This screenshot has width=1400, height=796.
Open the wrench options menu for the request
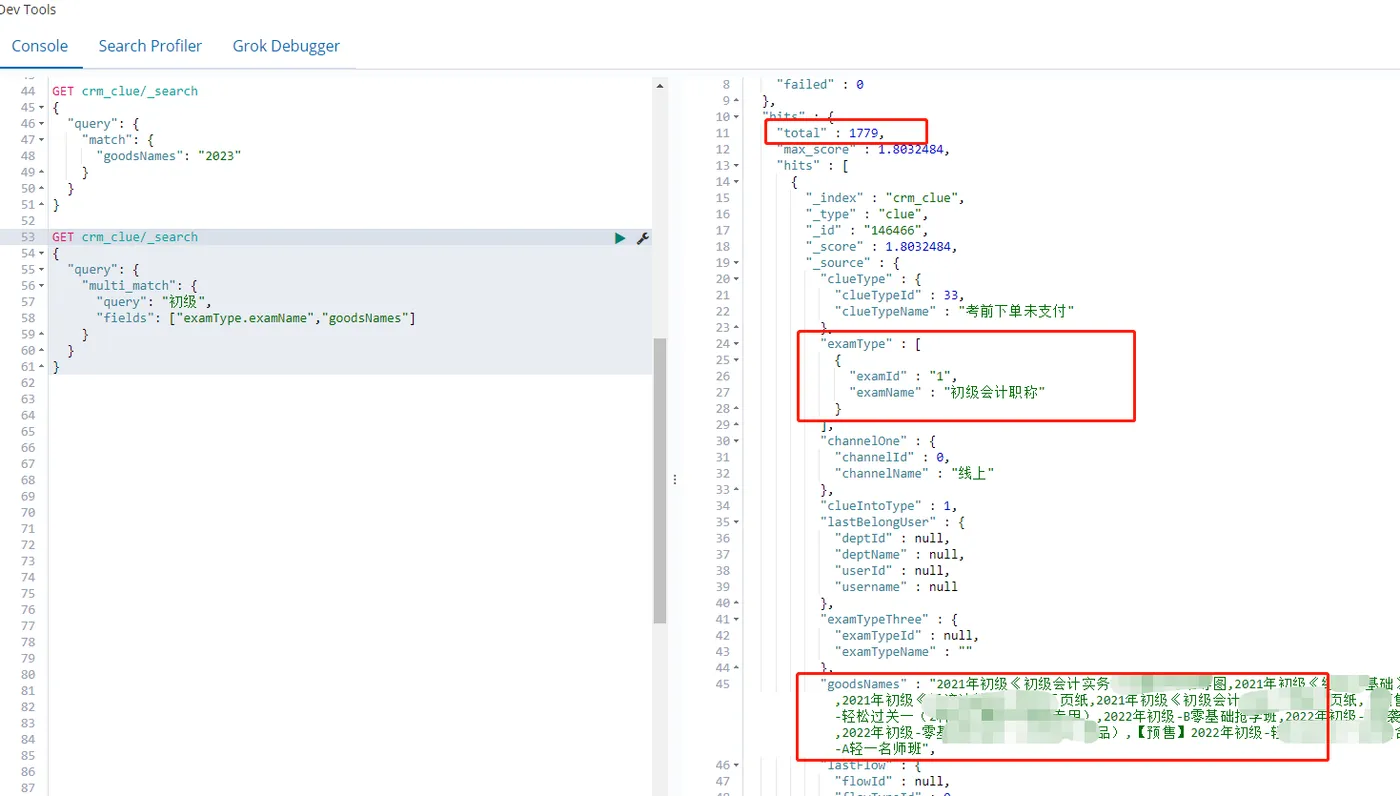[x=643, y=238]
